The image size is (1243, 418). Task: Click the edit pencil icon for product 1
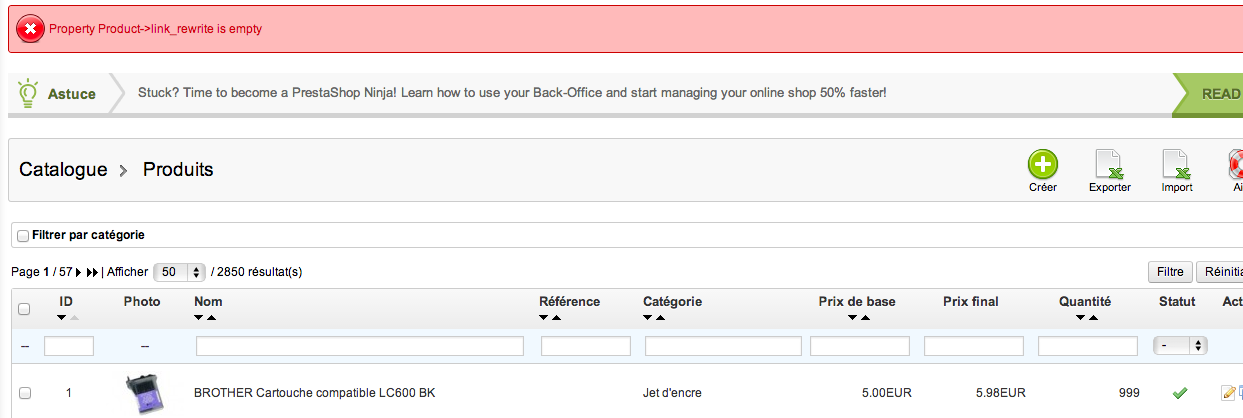[1228, 393]
